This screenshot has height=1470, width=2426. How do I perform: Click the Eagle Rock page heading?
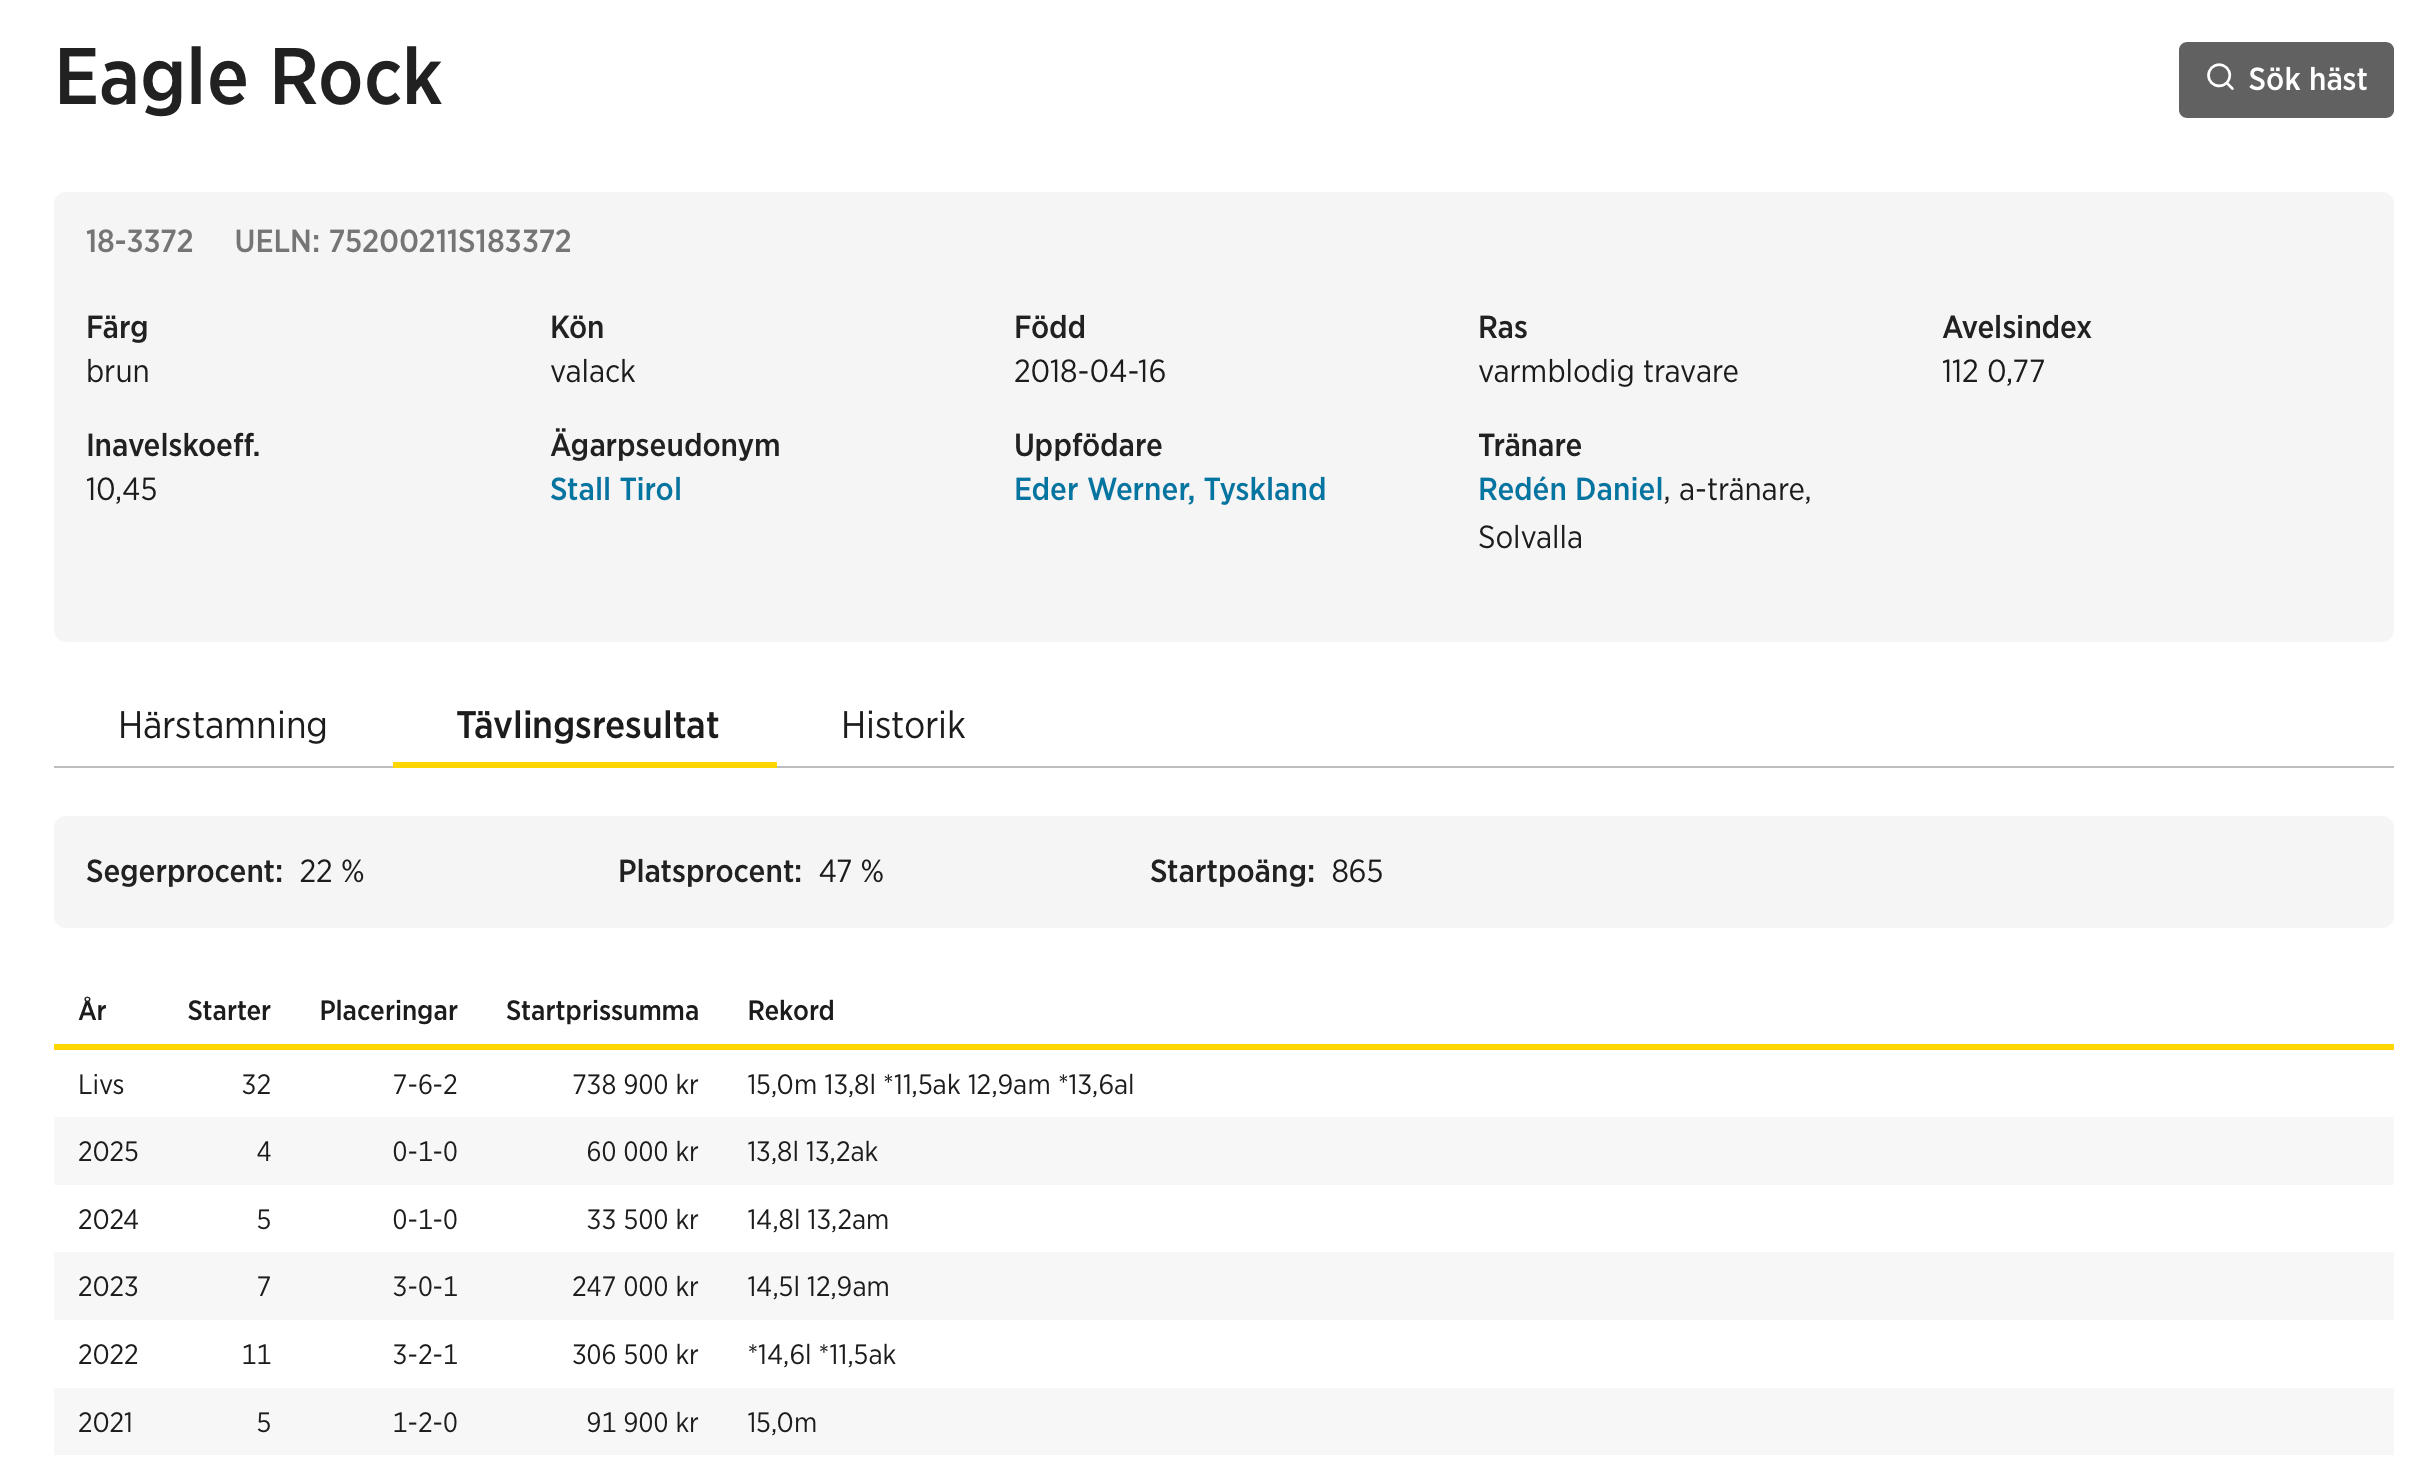click(x=248, y=78)
